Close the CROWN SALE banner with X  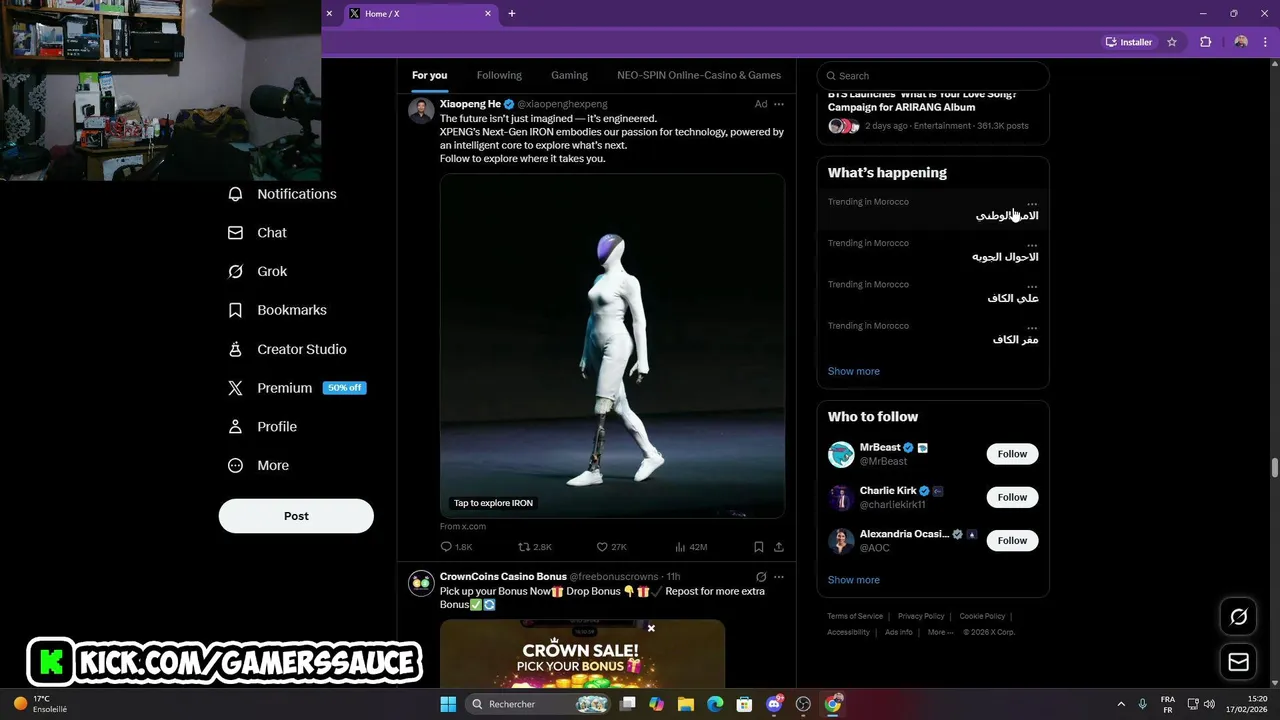pyautogui.click(x=651, y=629)
